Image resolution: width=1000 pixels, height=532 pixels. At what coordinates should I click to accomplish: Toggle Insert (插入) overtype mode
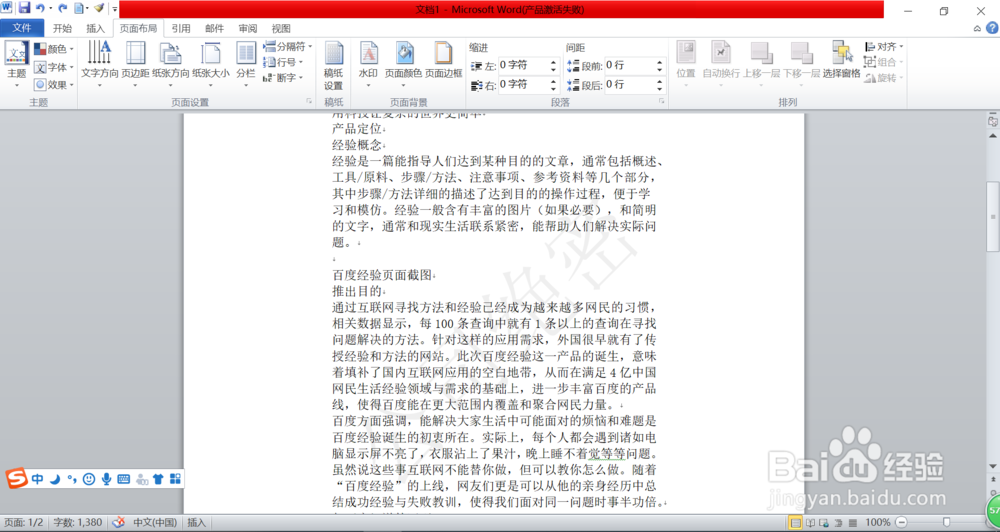[x=197, y=522]
